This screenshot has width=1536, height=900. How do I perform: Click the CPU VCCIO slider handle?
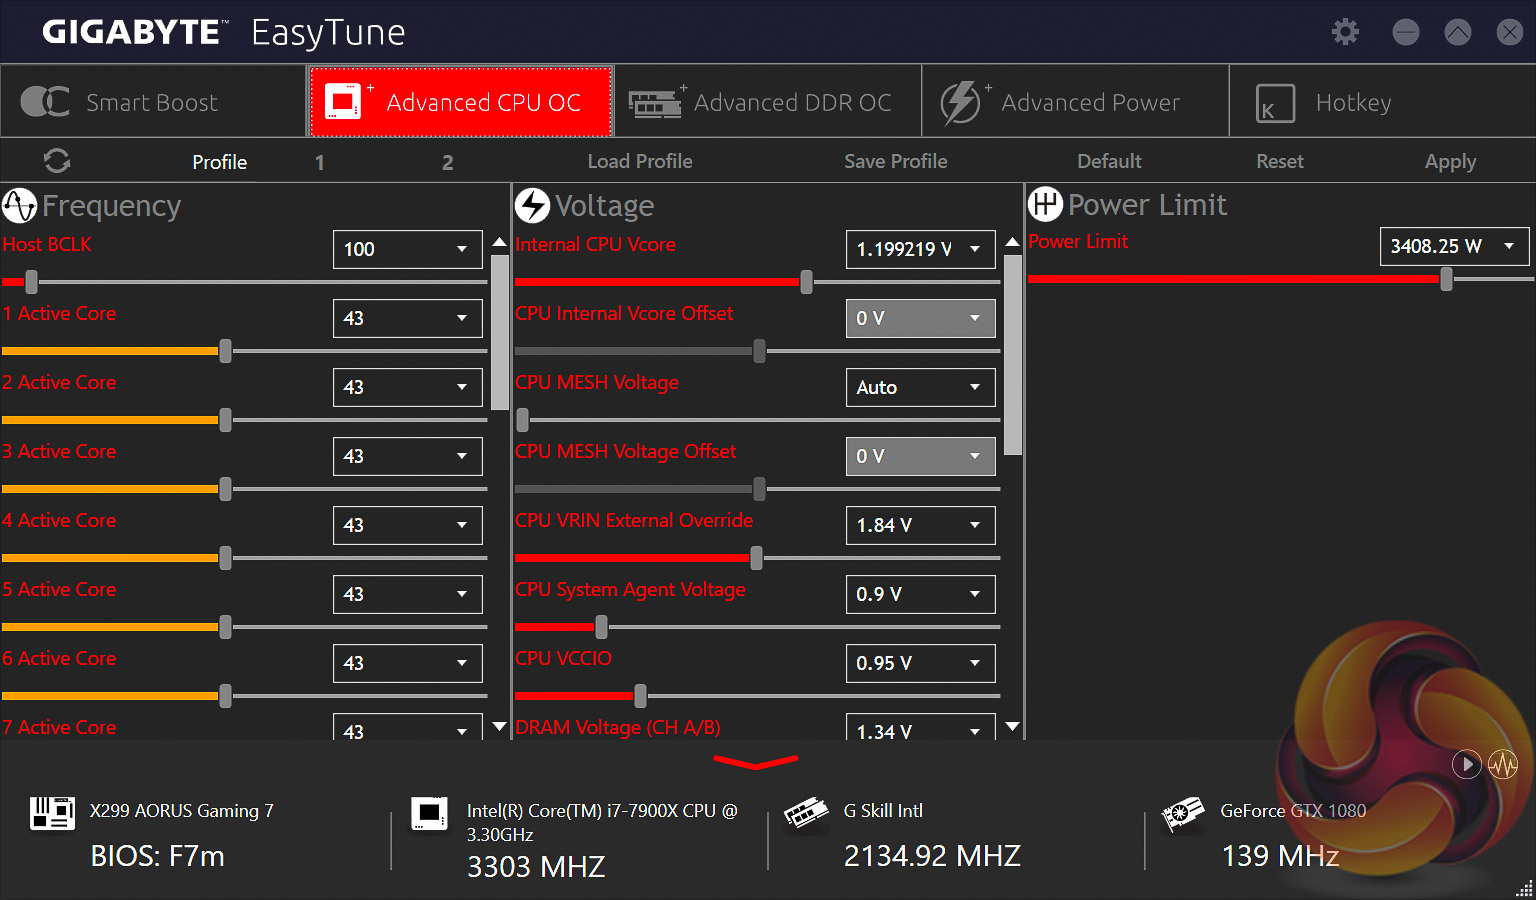(640, 696)
